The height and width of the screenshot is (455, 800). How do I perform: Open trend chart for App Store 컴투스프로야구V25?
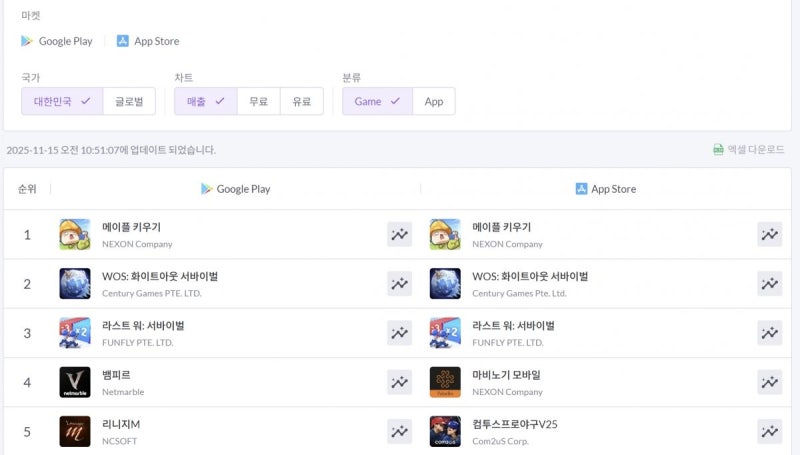point(769,431)
